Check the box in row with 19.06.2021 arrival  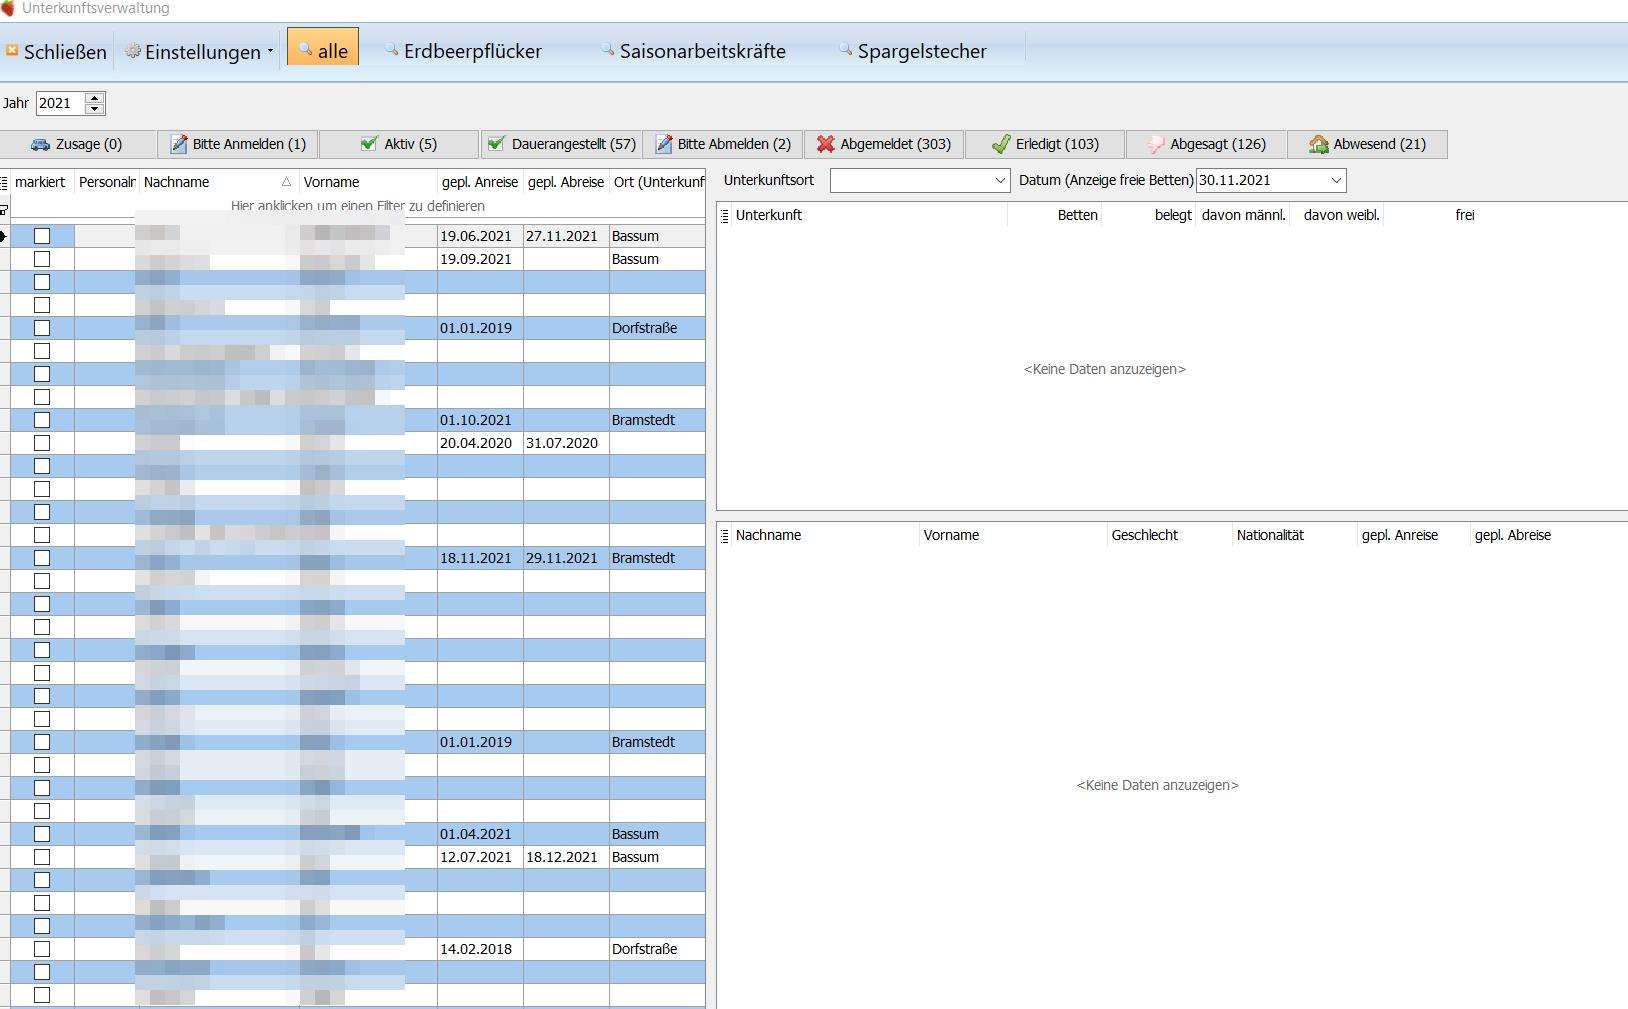42,236
